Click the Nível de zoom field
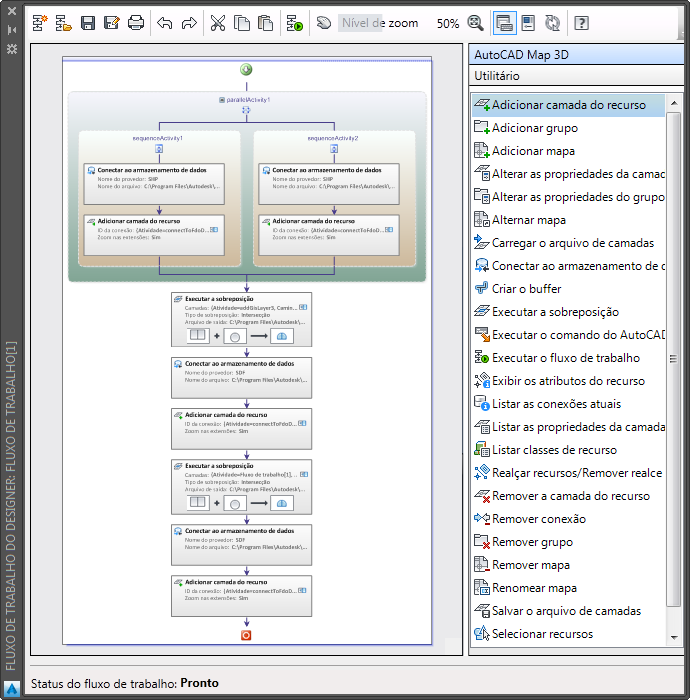 tap(380, 23)
